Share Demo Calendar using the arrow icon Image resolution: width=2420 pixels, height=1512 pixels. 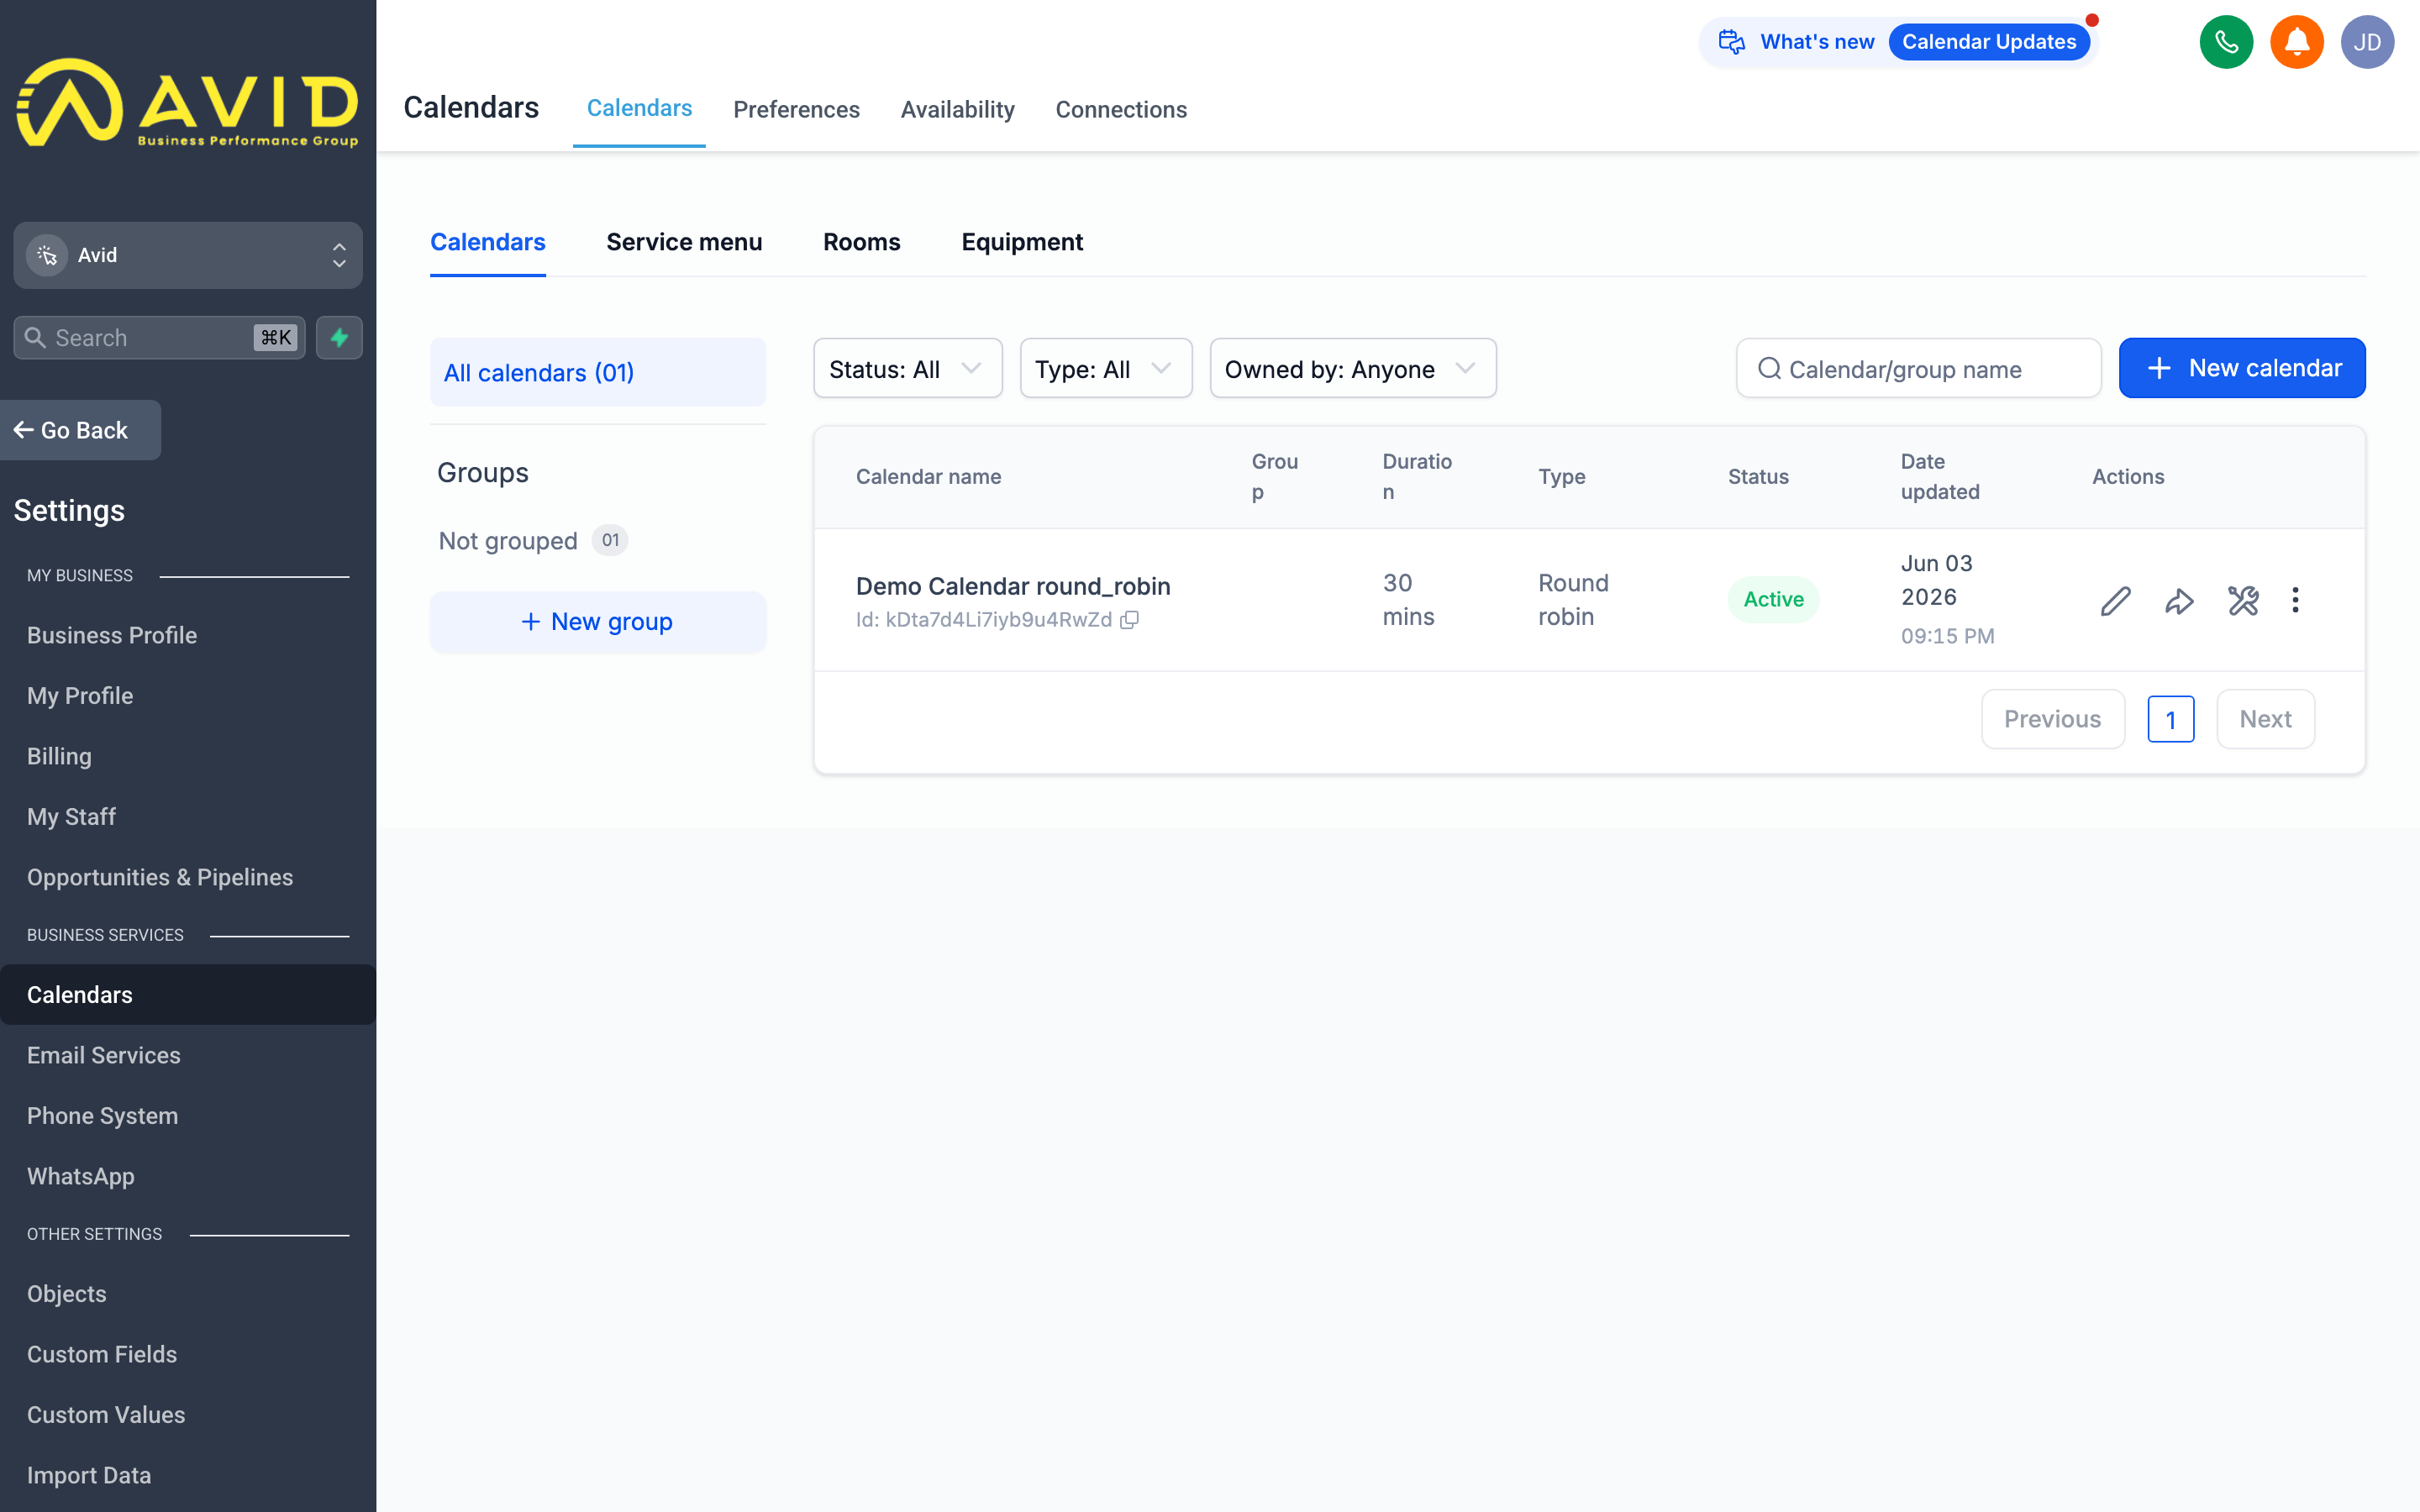point(2179,600)
